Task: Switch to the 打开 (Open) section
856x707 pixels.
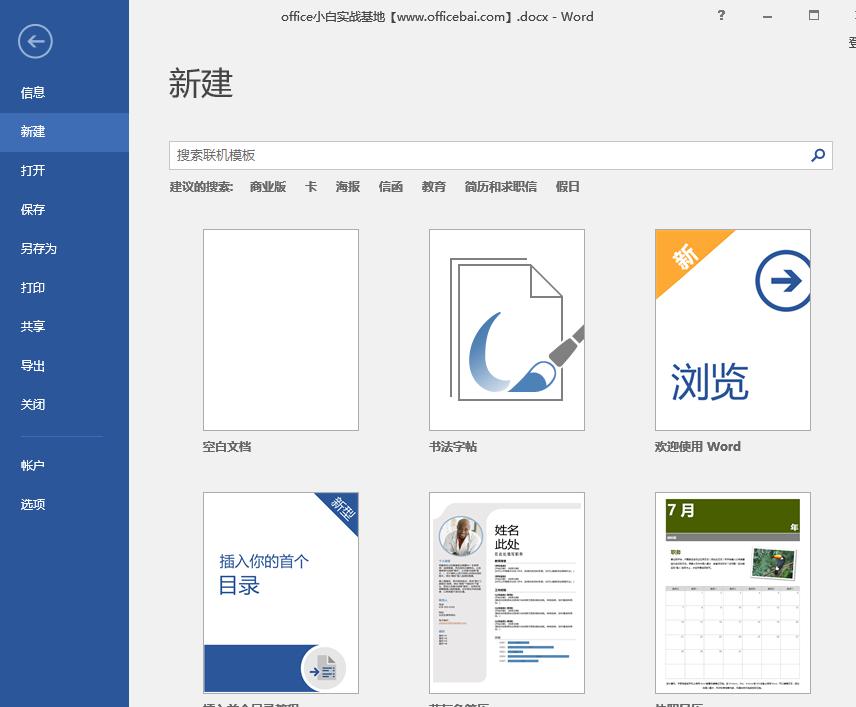Action: pyautogui.click(x=33, y=170)
